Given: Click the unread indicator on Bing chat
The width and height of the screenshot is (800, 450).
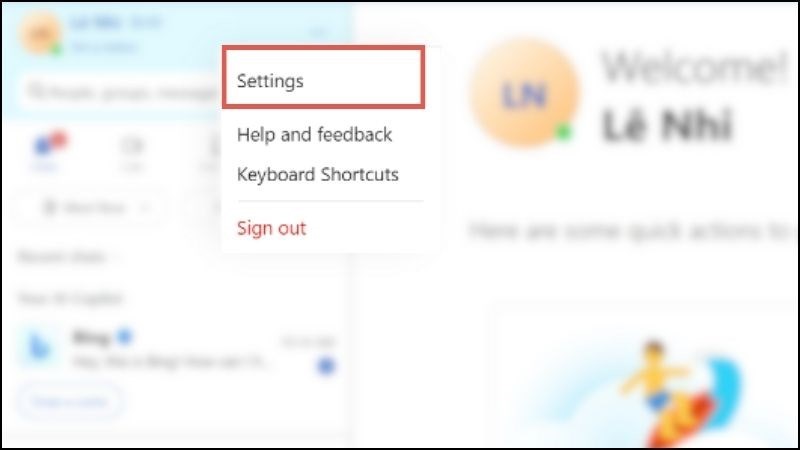Looking at the screenshot, I should 326,365.
